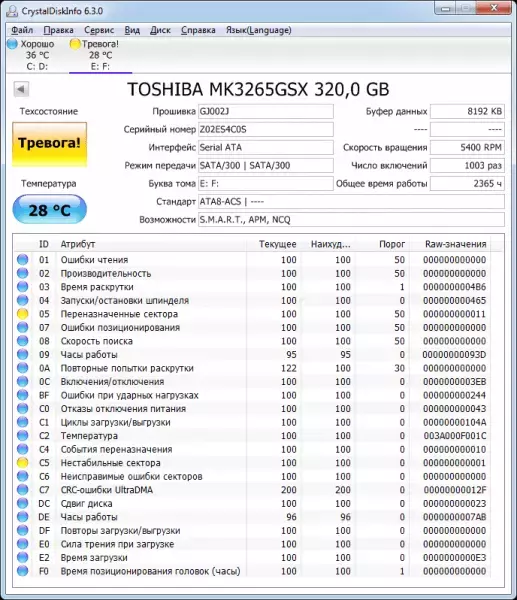Select the Тревога! 28 °C E: F: disk tab
The image size is (517, 600).
tap(100, 55)
